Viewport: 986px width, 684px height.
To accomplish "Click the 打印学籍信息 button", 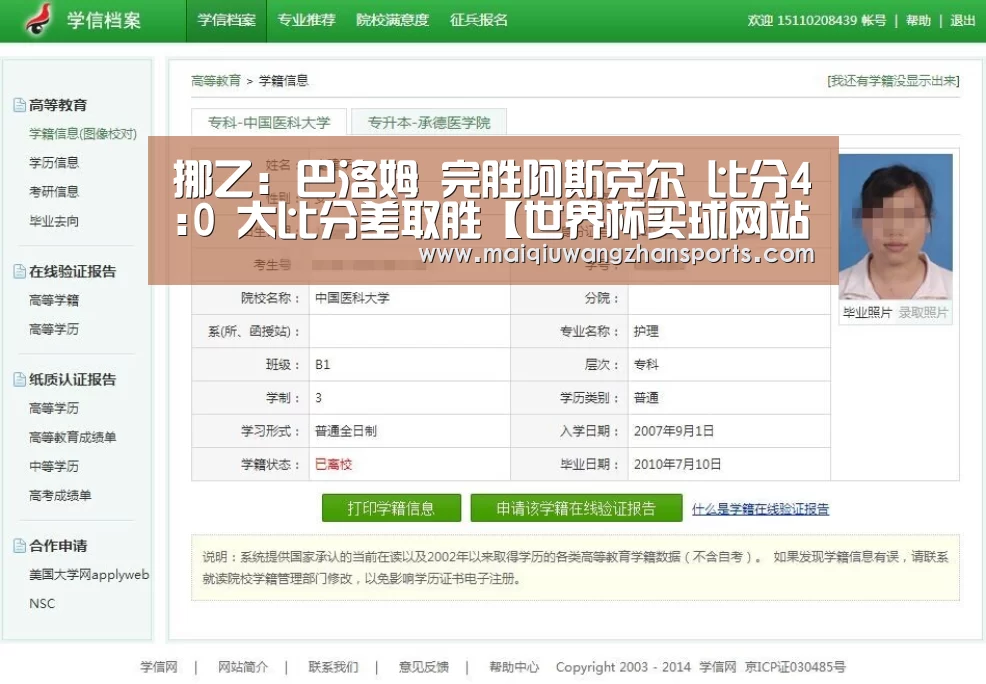I will pos(391,508).
